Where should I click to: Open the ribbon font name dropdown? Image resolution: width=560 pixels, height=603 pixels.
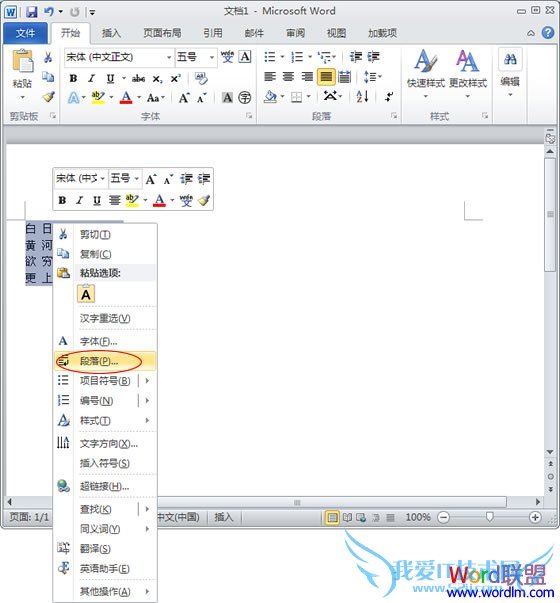(169, 57)
